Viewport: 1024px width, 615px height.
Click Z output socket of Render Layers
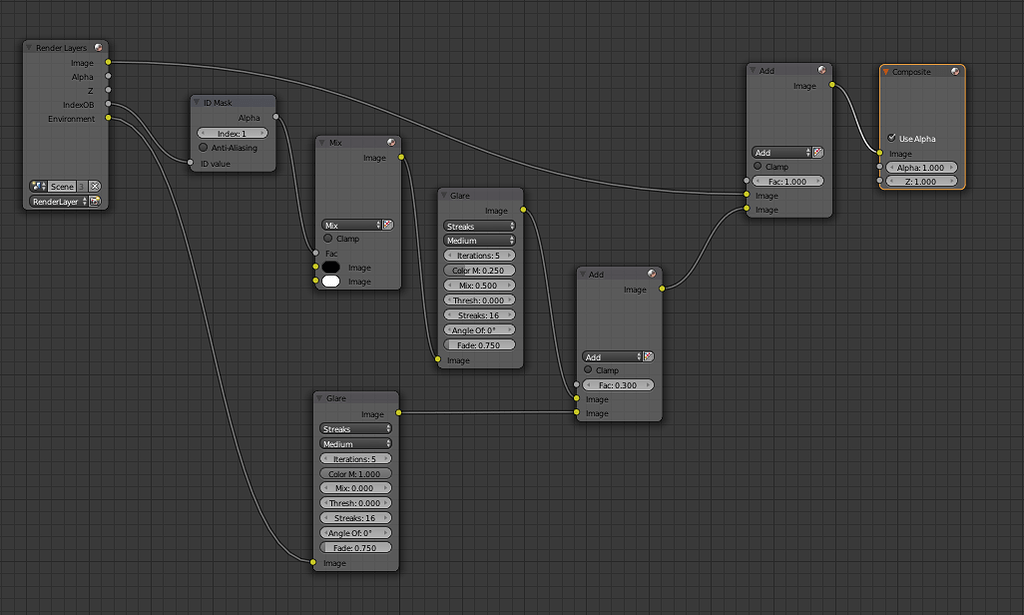click(108, 90)
